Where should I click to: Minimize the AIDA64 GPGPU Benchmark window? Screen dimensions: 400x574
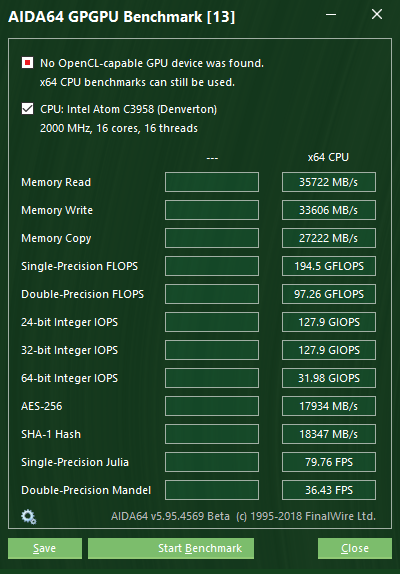[331, 15]
